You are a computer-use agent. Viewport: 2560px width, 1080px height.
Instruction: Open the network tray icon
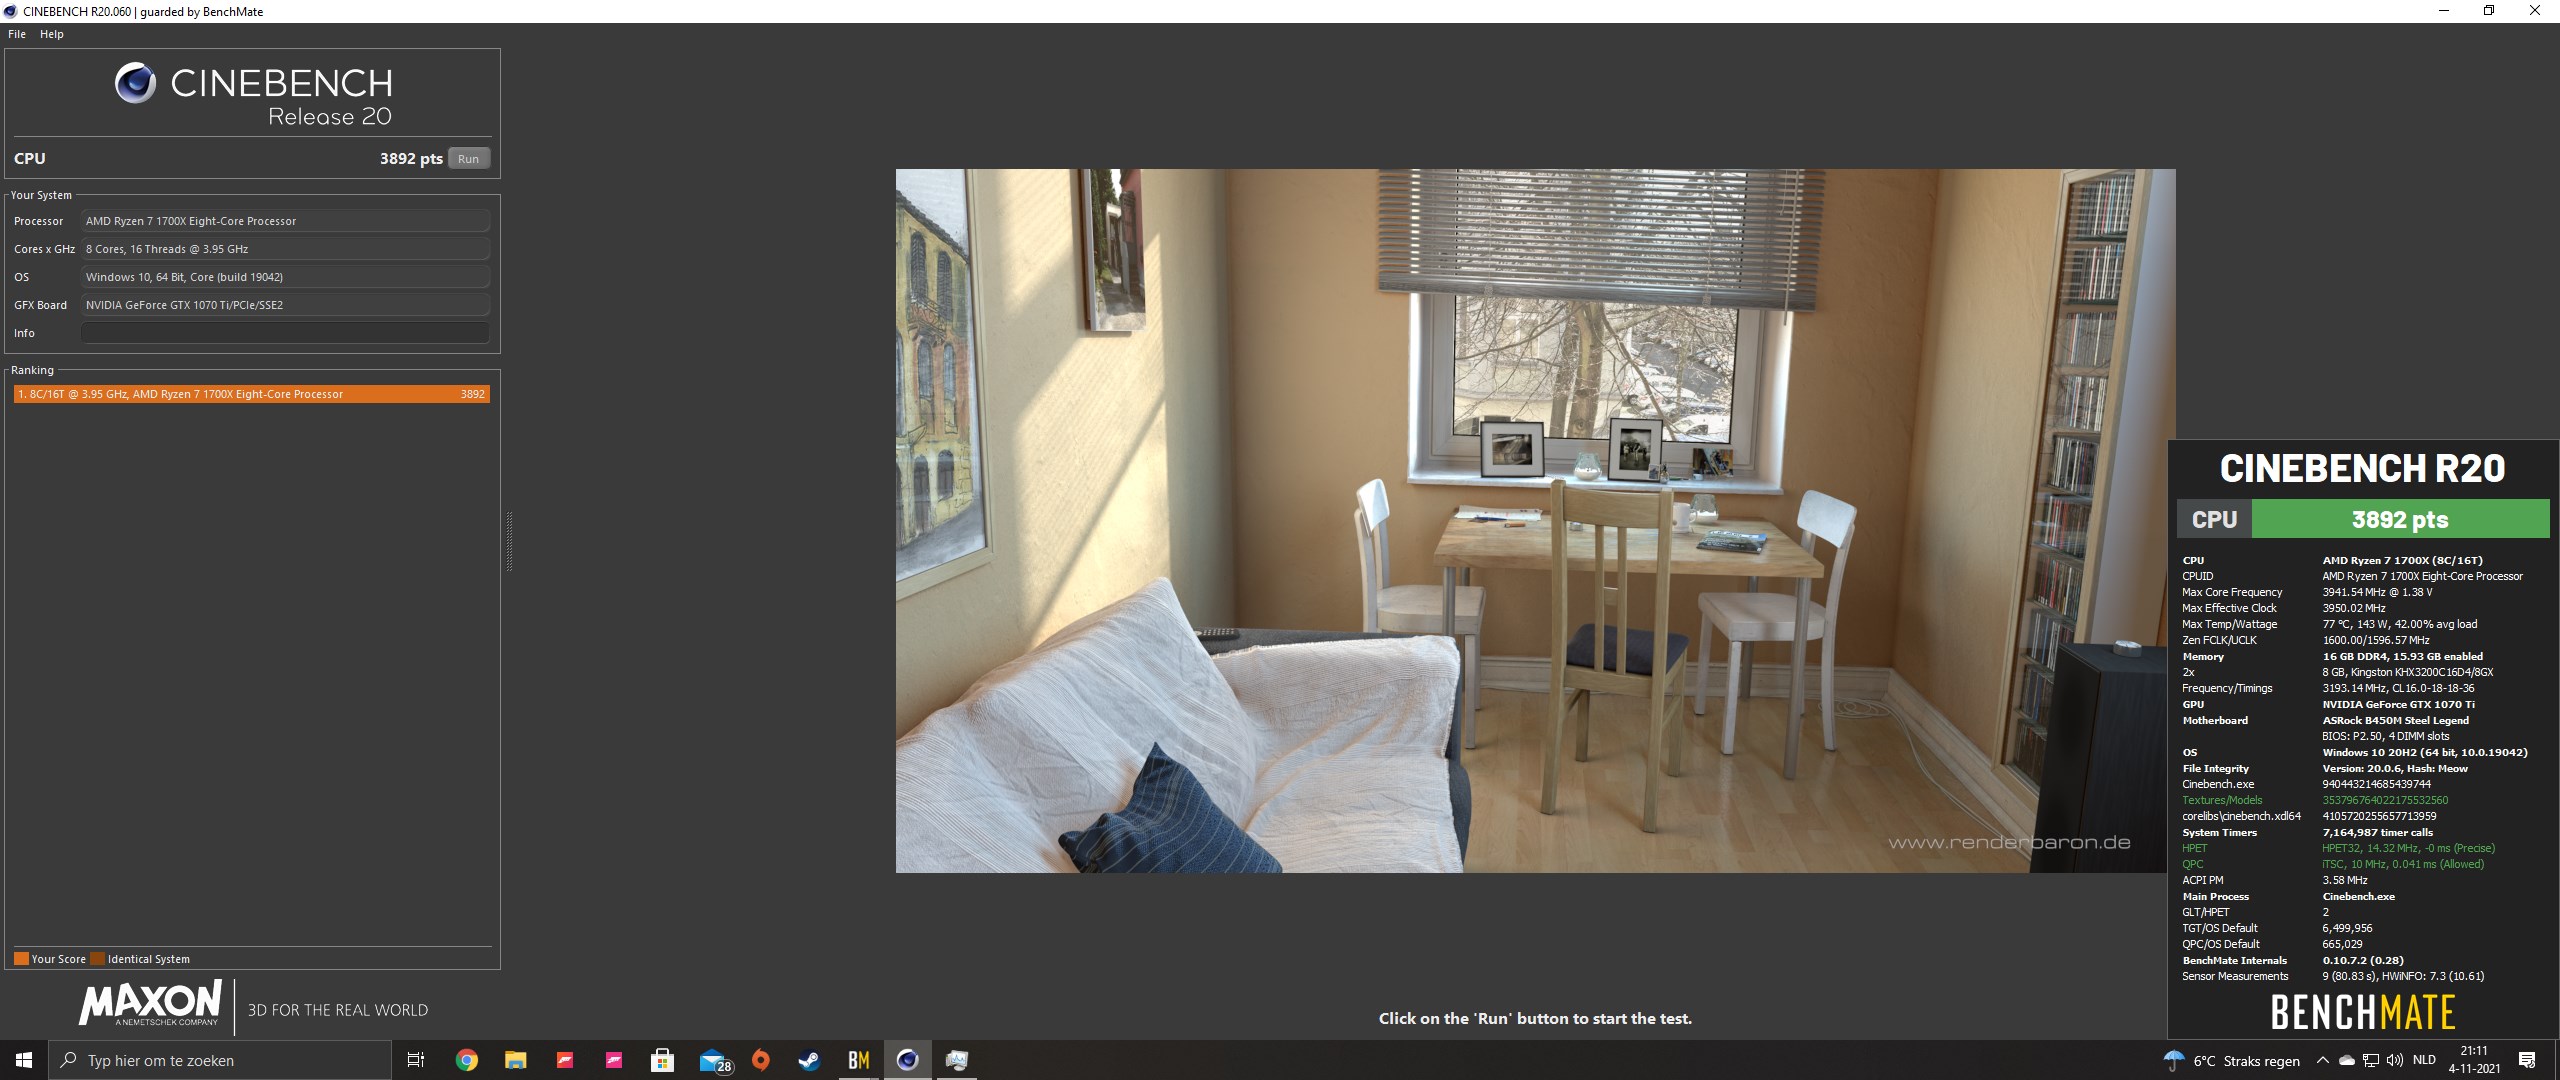[2371, 1060]
